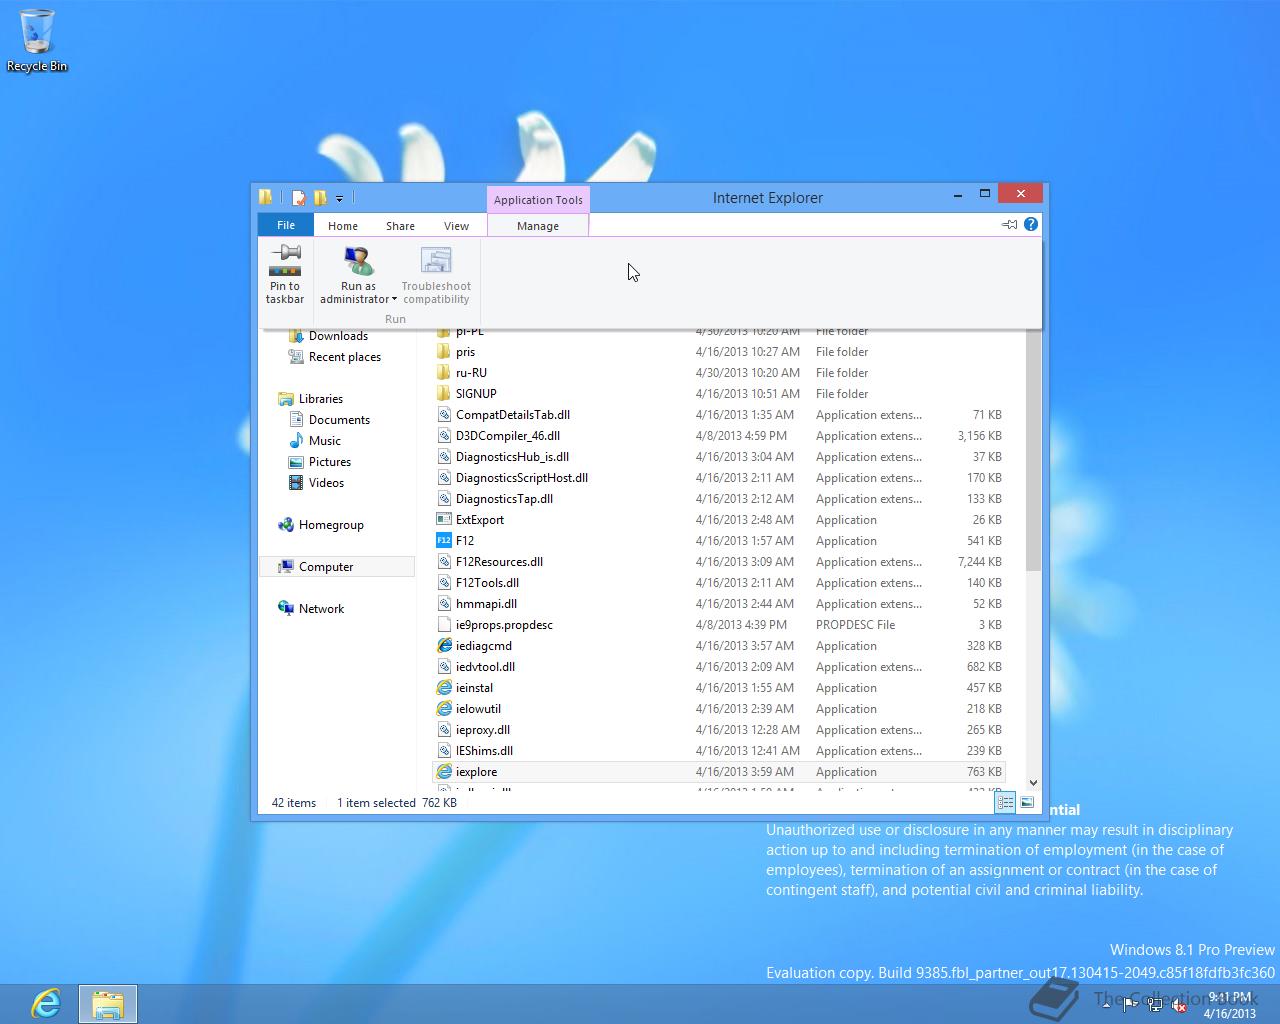Select the iexplore application
The image size is (1280, 1024).
click(718, 772)
